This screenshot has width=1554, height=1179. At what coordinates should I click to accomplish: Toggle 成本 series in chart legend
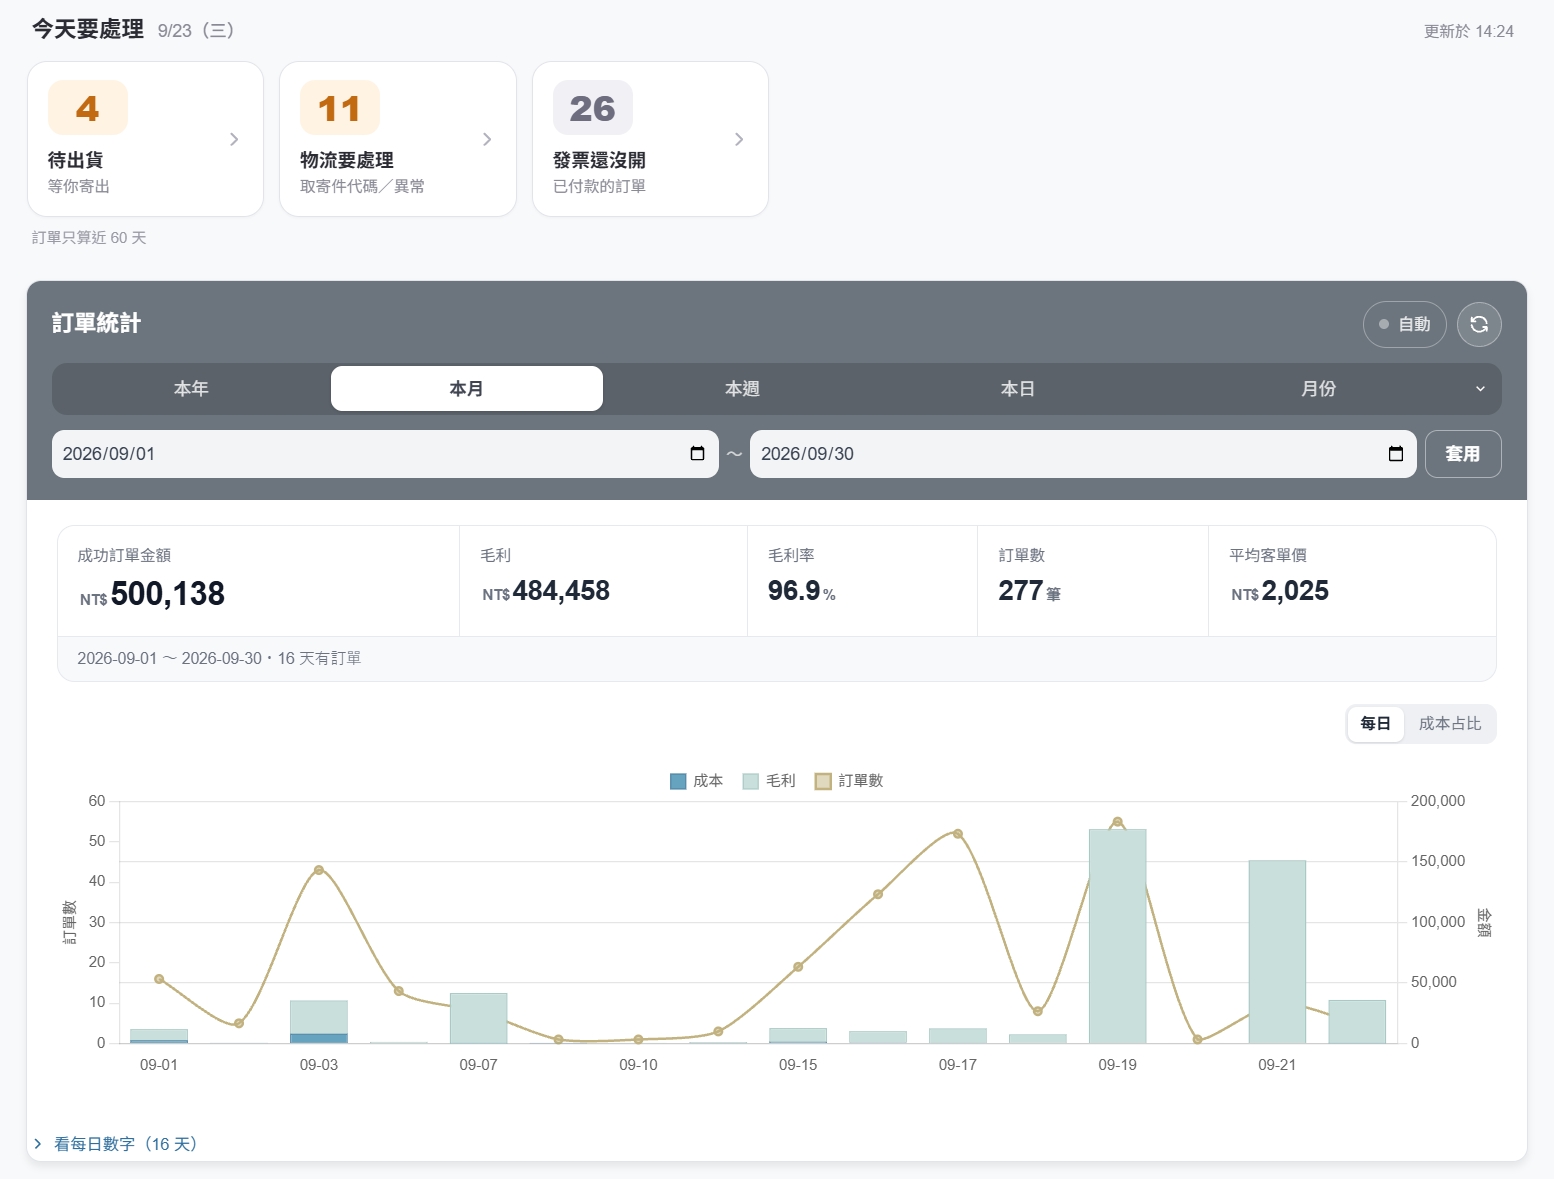696,781
